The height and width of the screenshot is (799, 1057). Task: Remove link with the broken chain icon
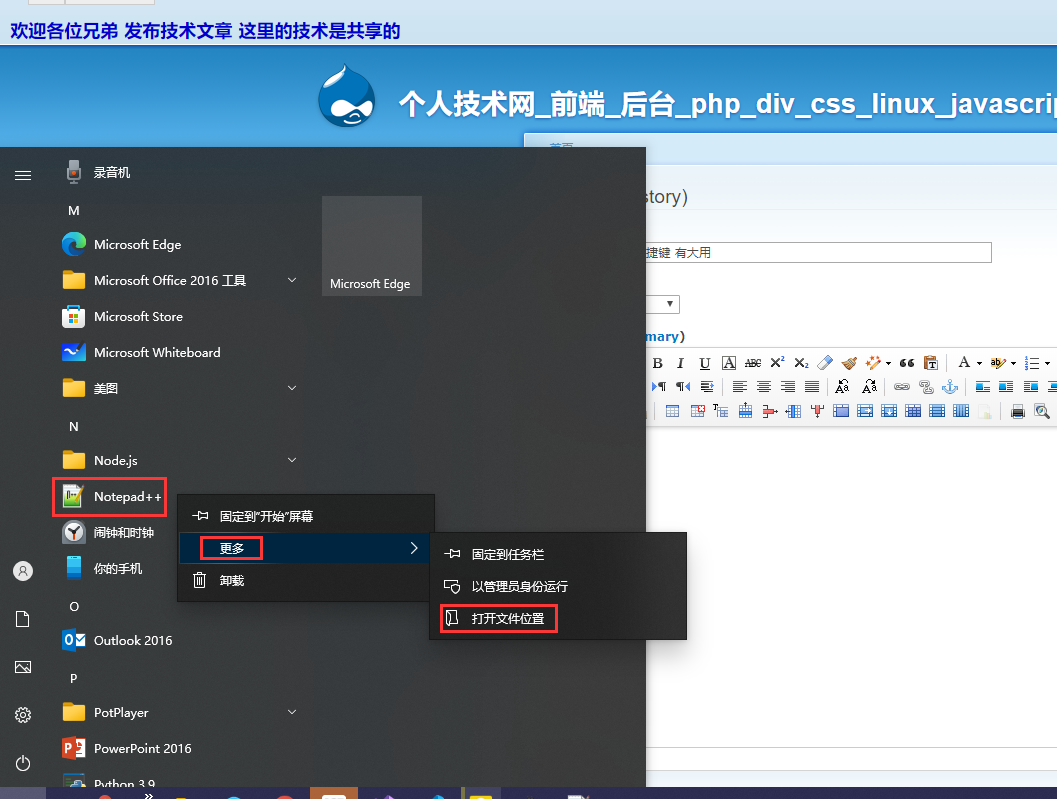pyautogui.click(x=926, y=387)
